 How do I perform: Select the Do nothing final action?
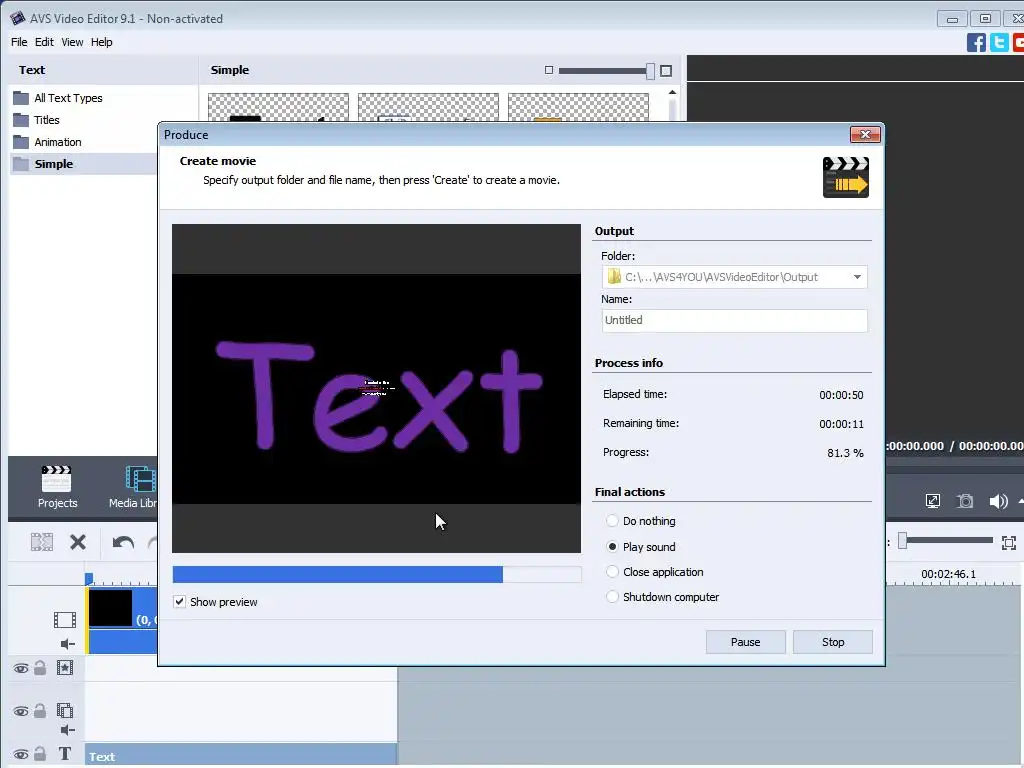pyautogui.click(x=612, y=520)
